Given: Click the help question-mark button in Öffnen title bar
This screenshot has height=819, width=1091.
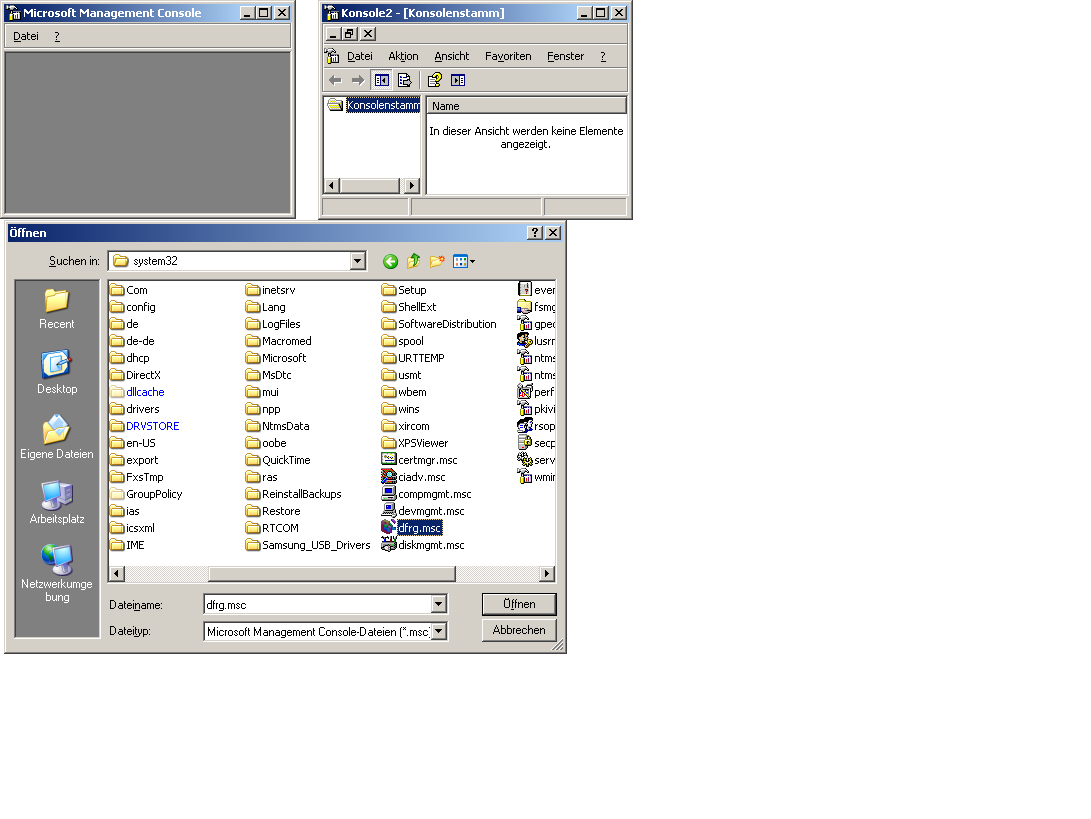Looking at the screenshot, I should (534, 233).
